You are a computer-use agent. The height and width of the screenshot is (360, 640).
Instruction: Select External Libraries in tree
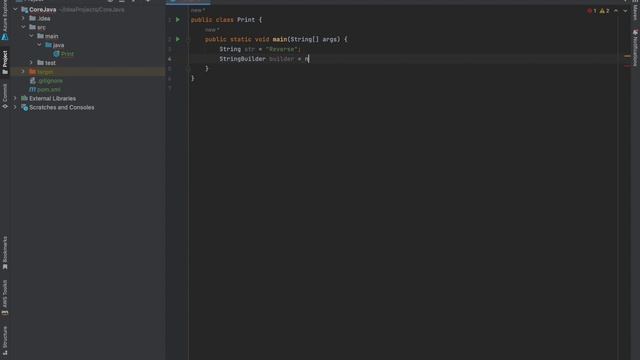[x=52, y=98]
